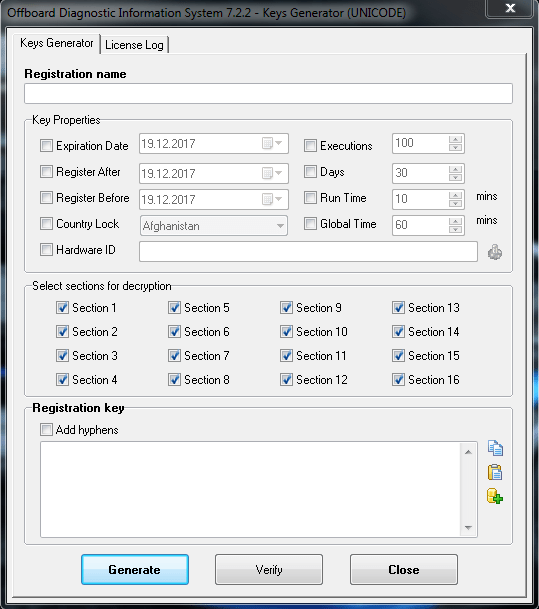This screenshot has width=539, height=609.
Task: Toggle the Hardware ID checkbox
Action: coord(46,250)
